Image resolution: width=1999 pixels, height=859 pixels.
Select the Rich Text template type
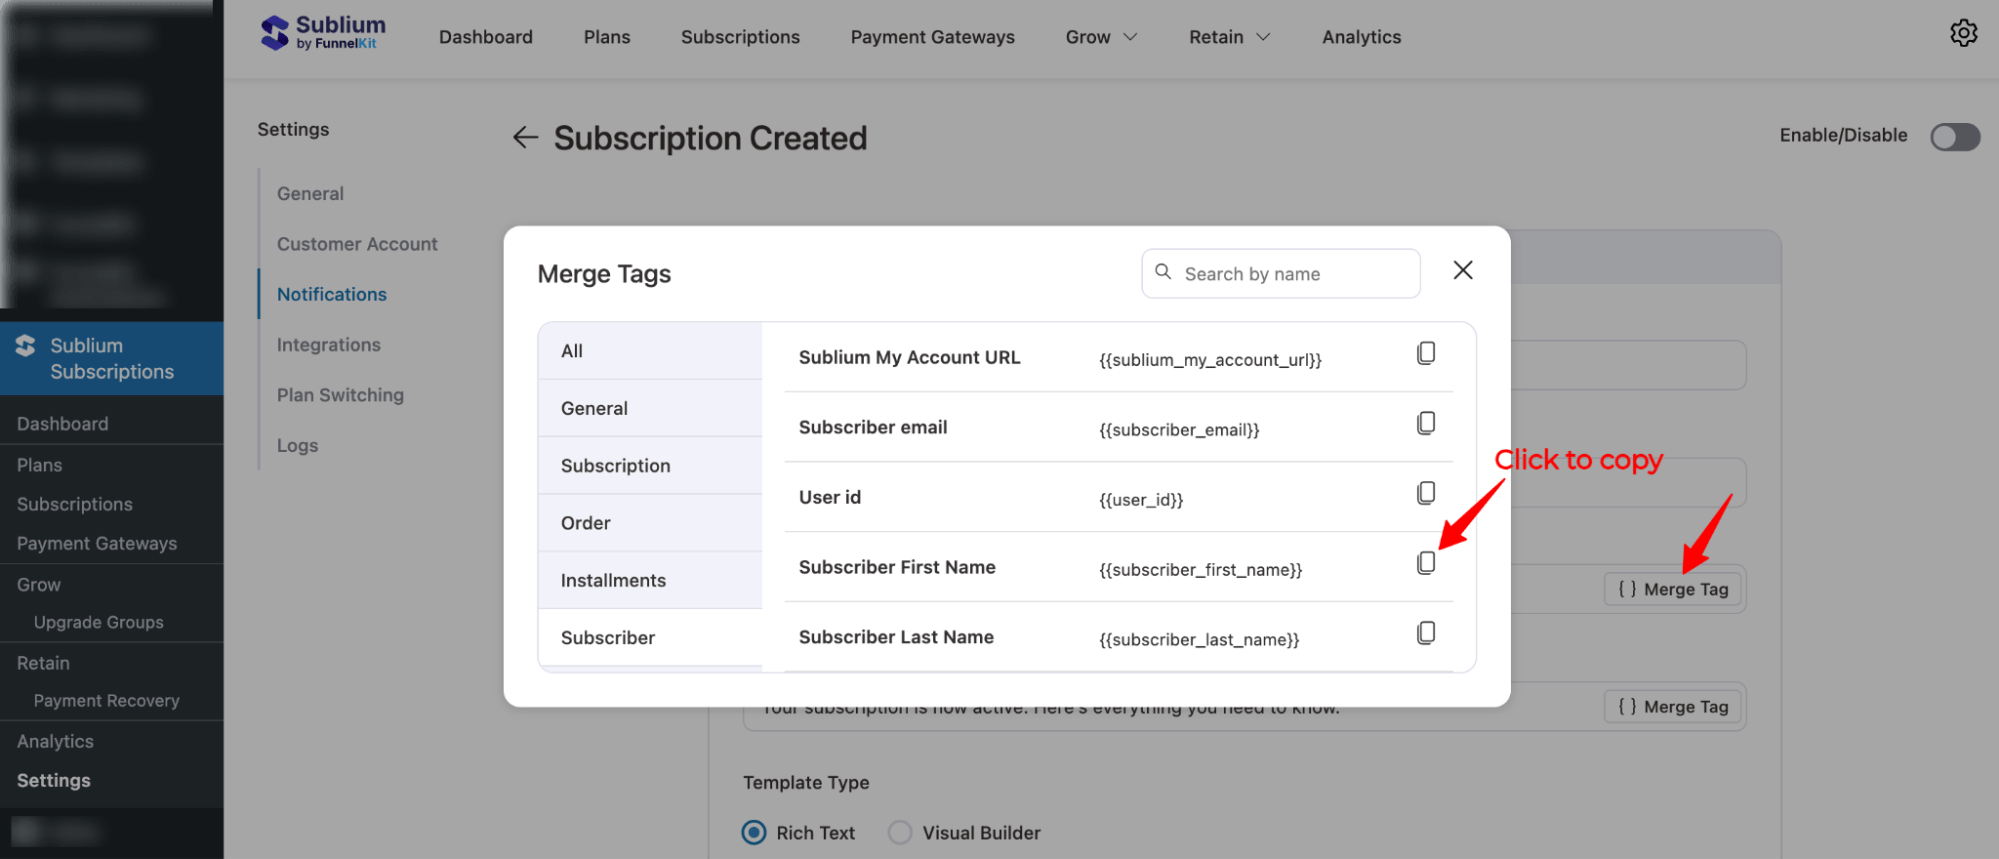(x=754, y=833)
